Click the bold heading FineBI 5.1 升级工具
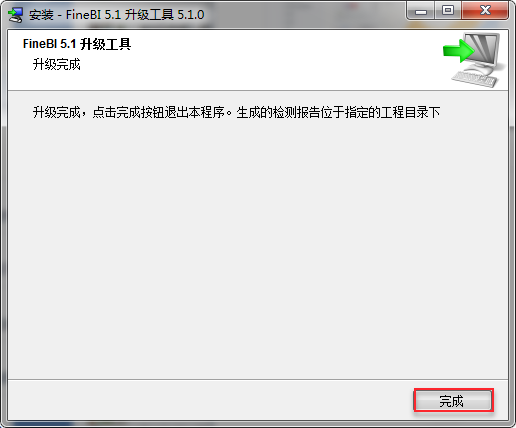Viewport: 516px width, 428px height. [77, 44]
